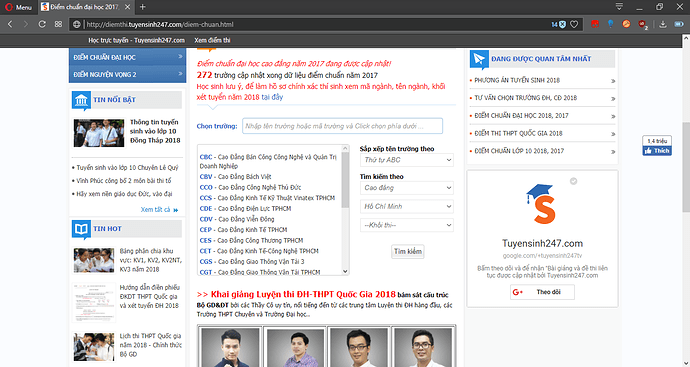Open Hồ Chí Minh location dropdown
The width and height of the screenshot is (690, 367).
pos(407,206)
